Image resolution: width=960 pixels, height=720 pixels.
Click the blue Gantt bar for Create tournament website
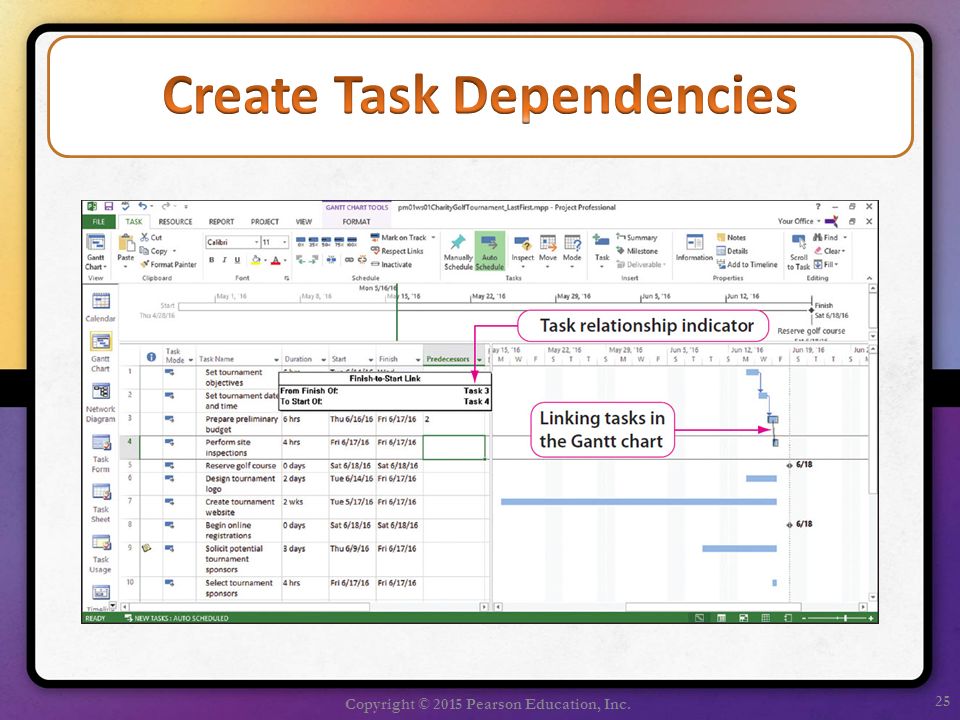click(x=639, y=501)
